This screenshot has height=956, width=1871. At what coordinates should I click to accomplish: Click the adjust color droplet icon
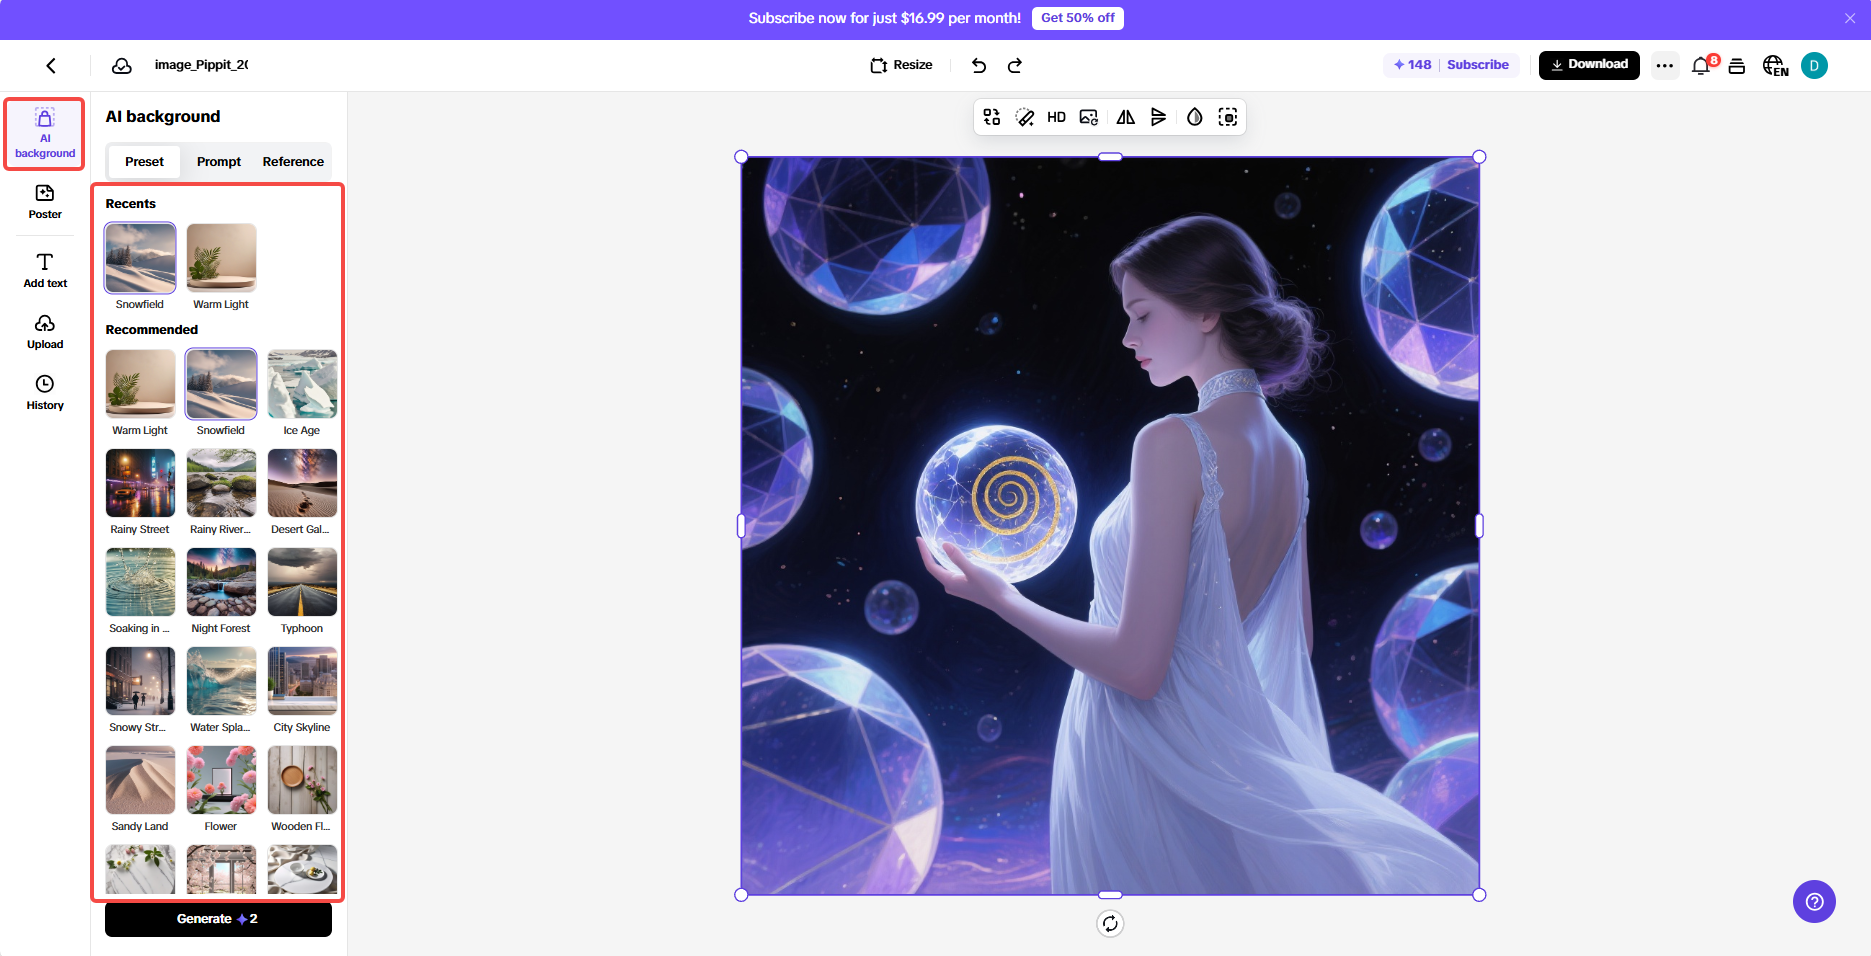[x=1193, y=117]
